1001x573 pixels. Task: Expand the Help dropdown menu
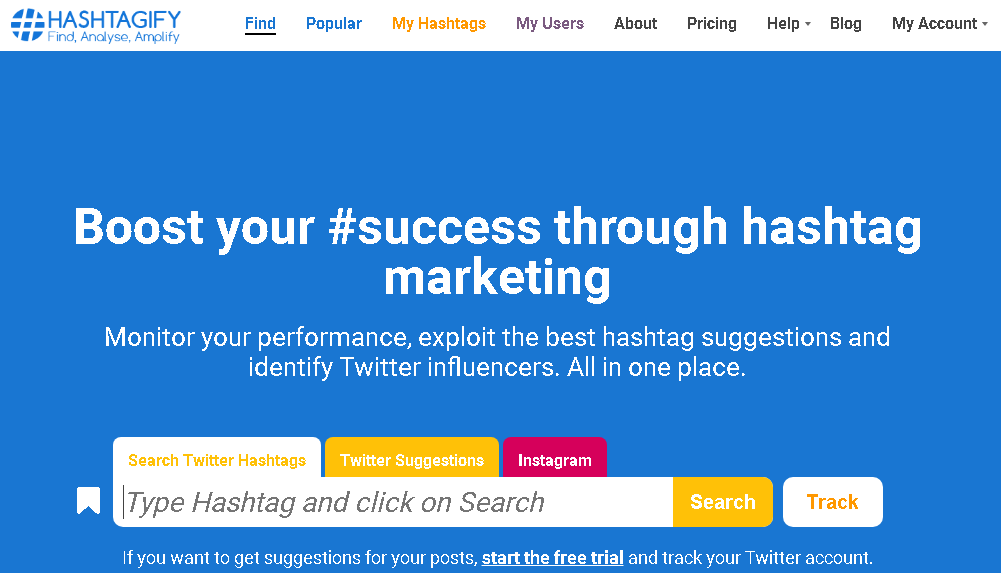[x=788, y=24]
